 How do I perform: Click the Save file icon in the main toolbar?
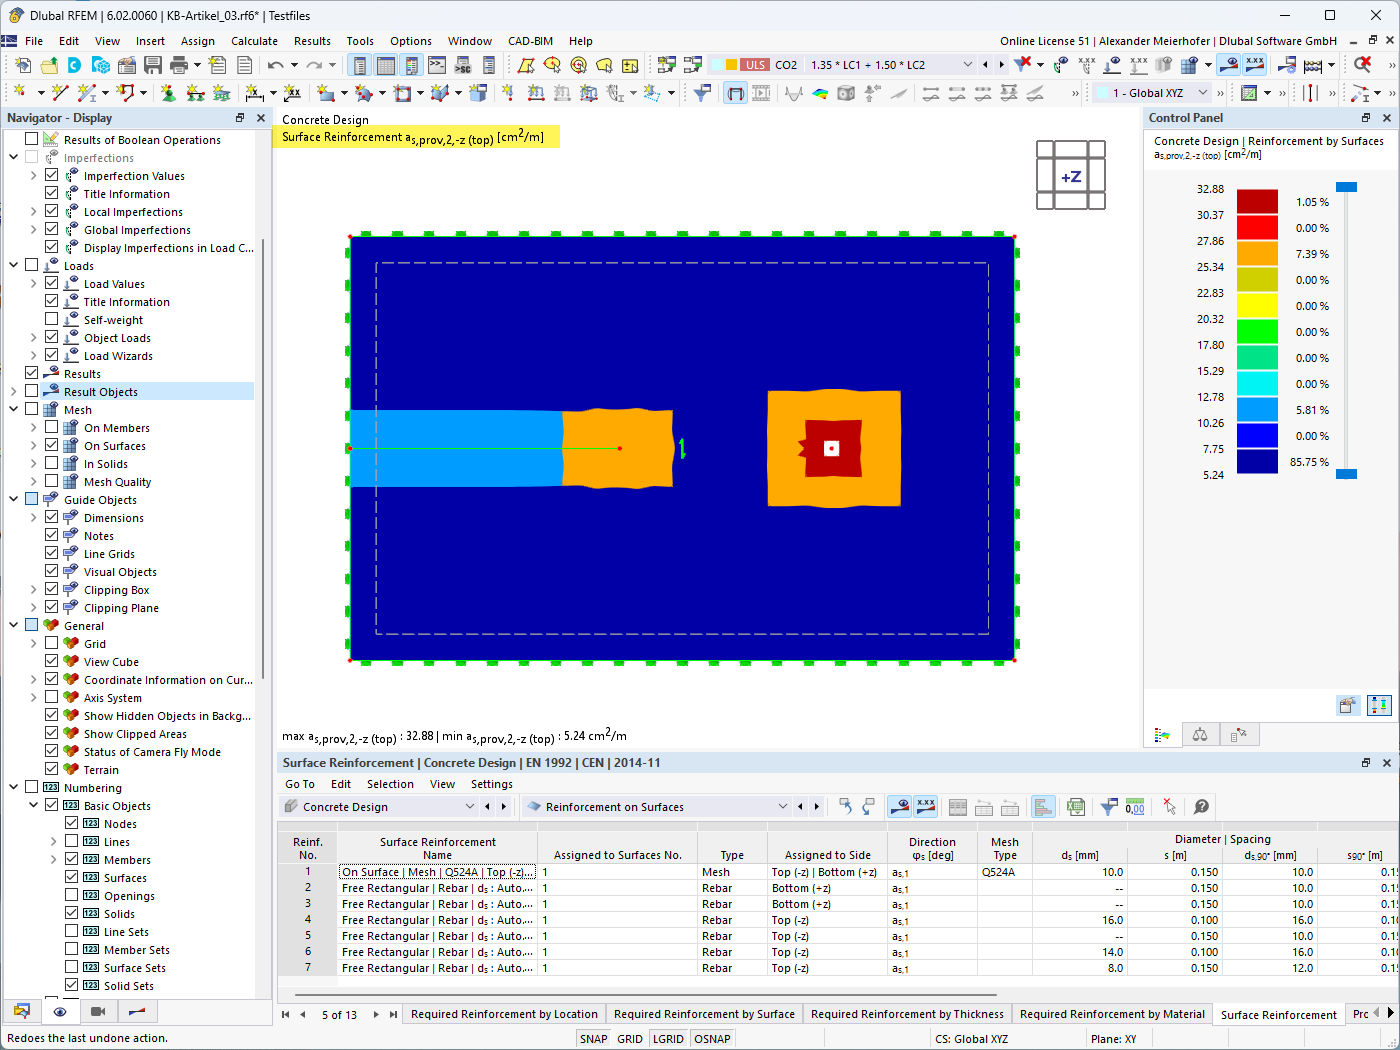pos(153,65)
